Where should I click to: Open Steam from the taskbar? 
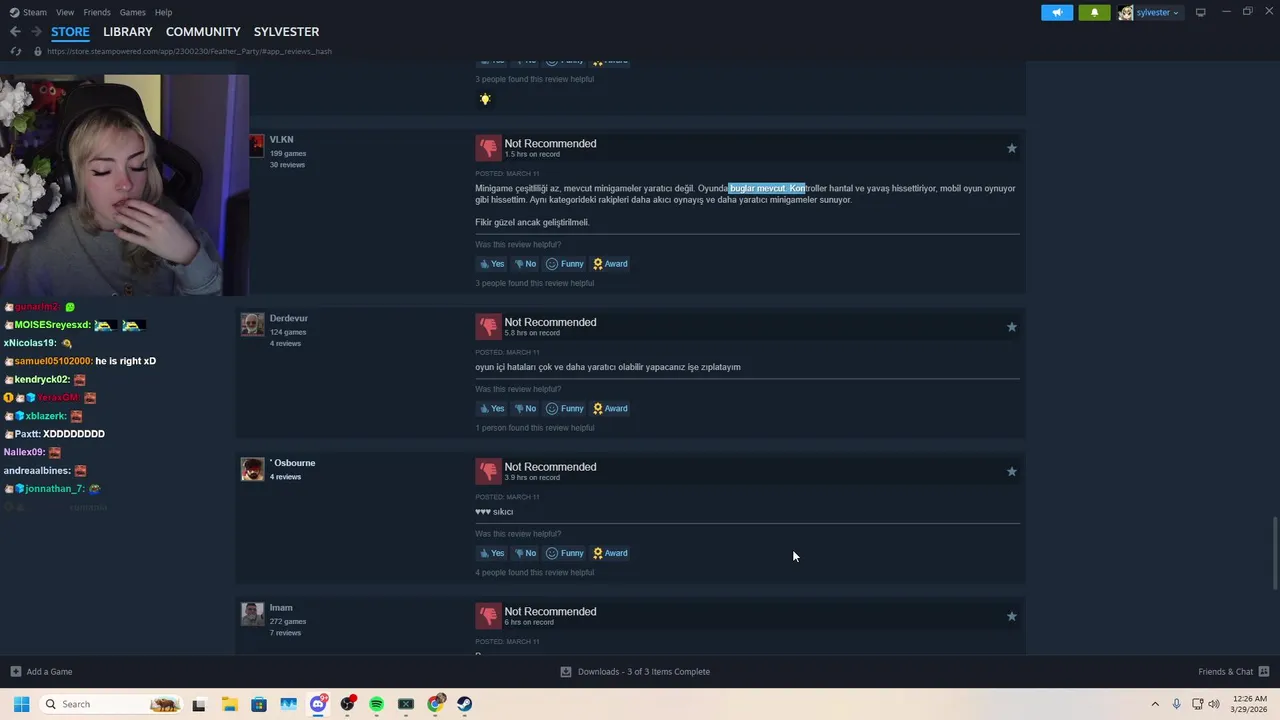pos(465,704)
